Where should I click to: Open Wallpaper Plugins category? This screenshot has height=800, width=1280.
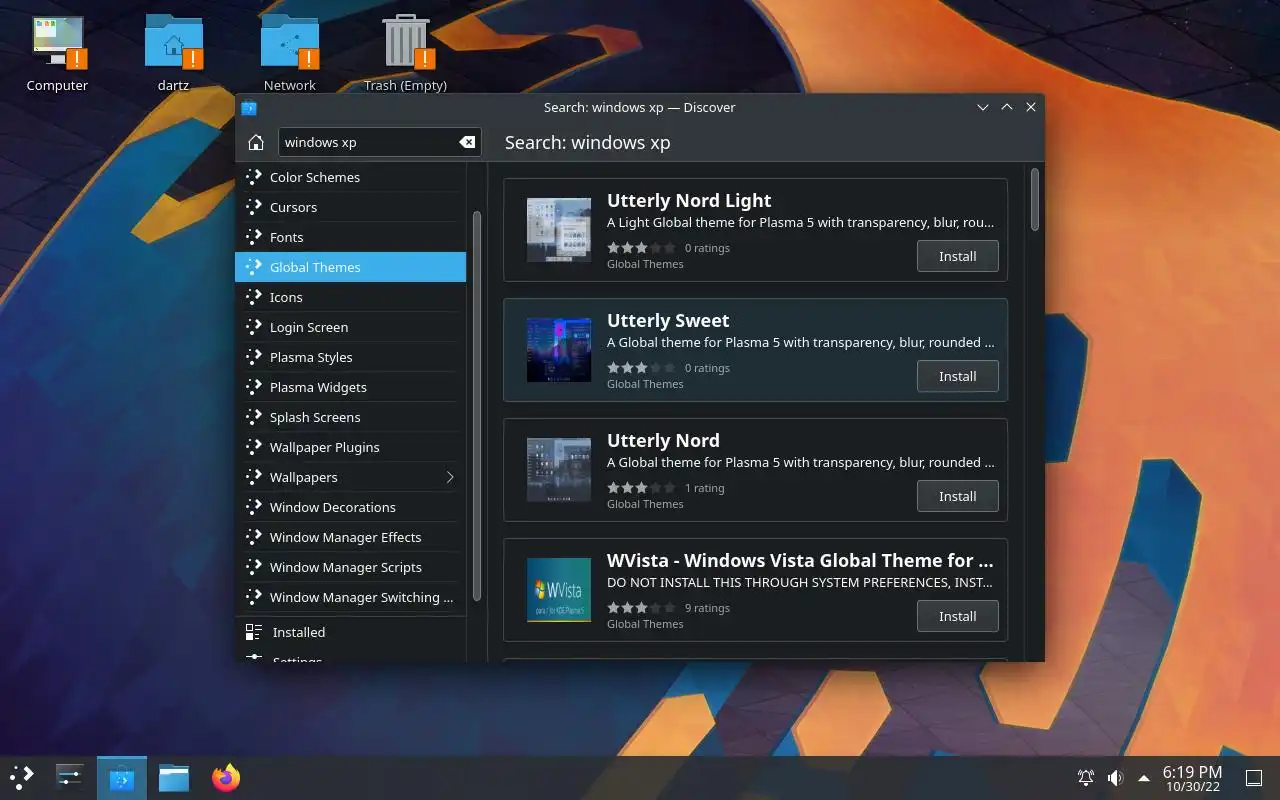pyautogui.click(x=350, y=447)
